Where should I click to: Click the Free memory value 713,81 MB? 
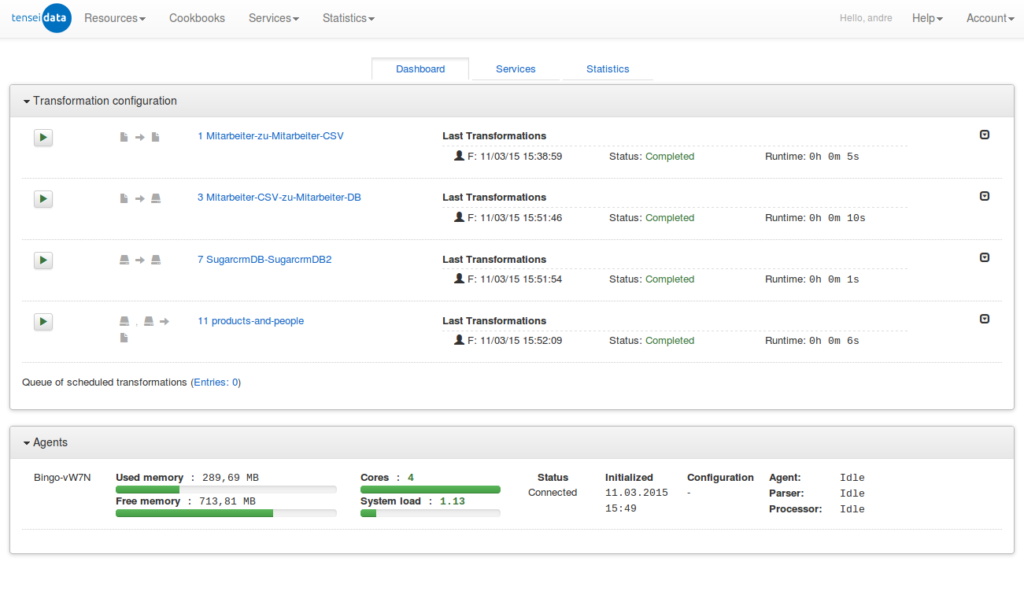pos(227,501)
